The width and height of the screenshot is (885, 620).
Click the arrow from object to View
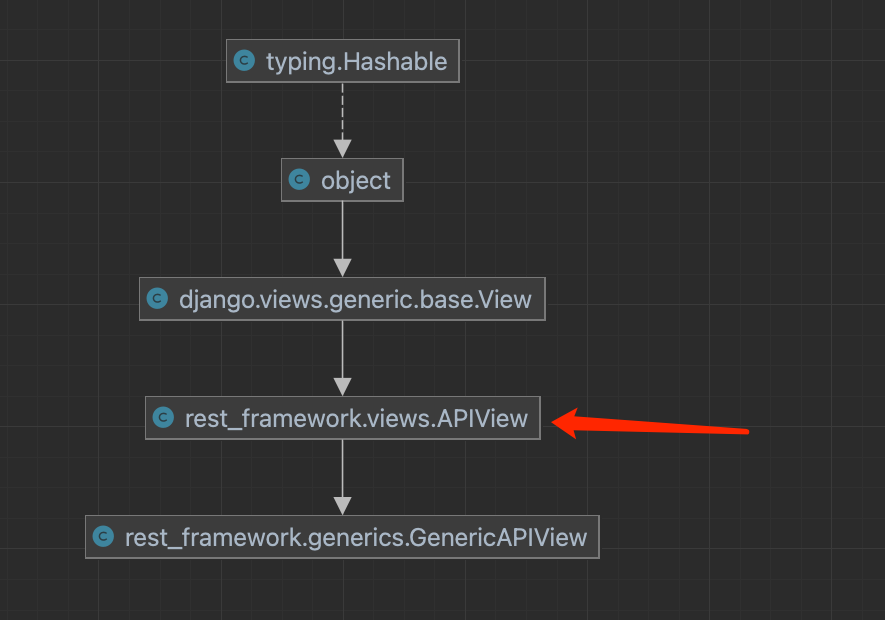(342, 238)
